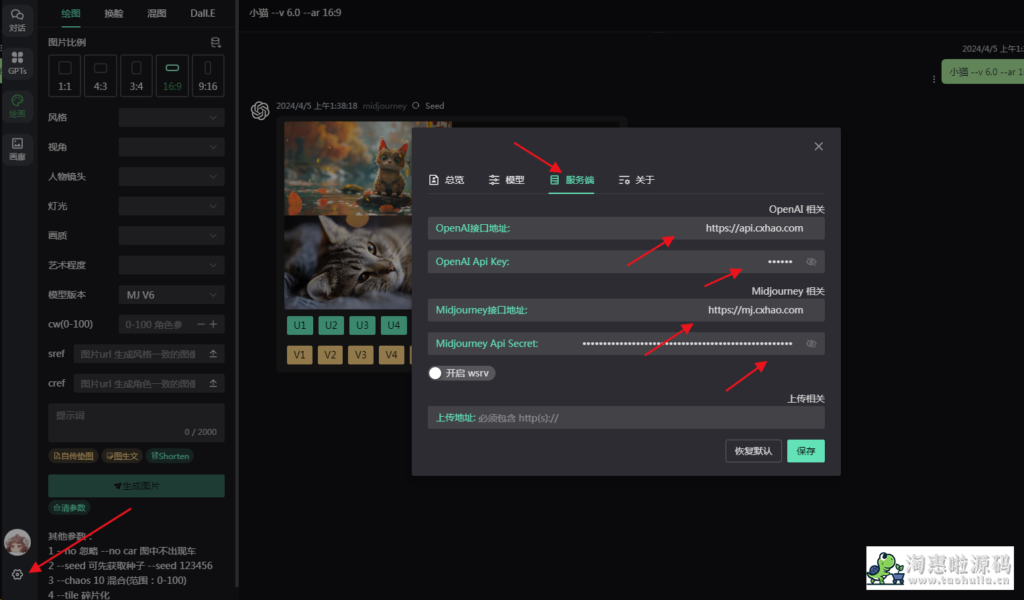Click upload icon in sref field
The image size is (1024, 600).
point(213,354)
